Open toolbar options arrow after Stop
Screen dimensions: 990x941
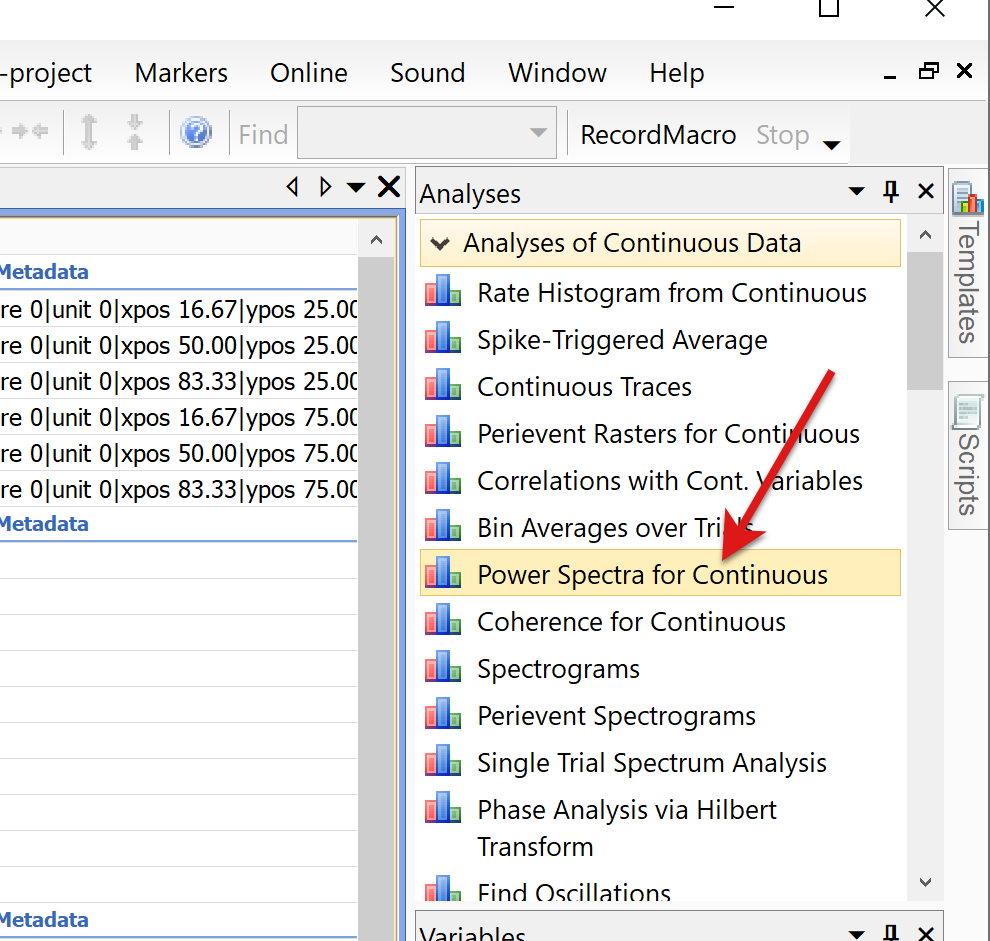tap(832, 145)
